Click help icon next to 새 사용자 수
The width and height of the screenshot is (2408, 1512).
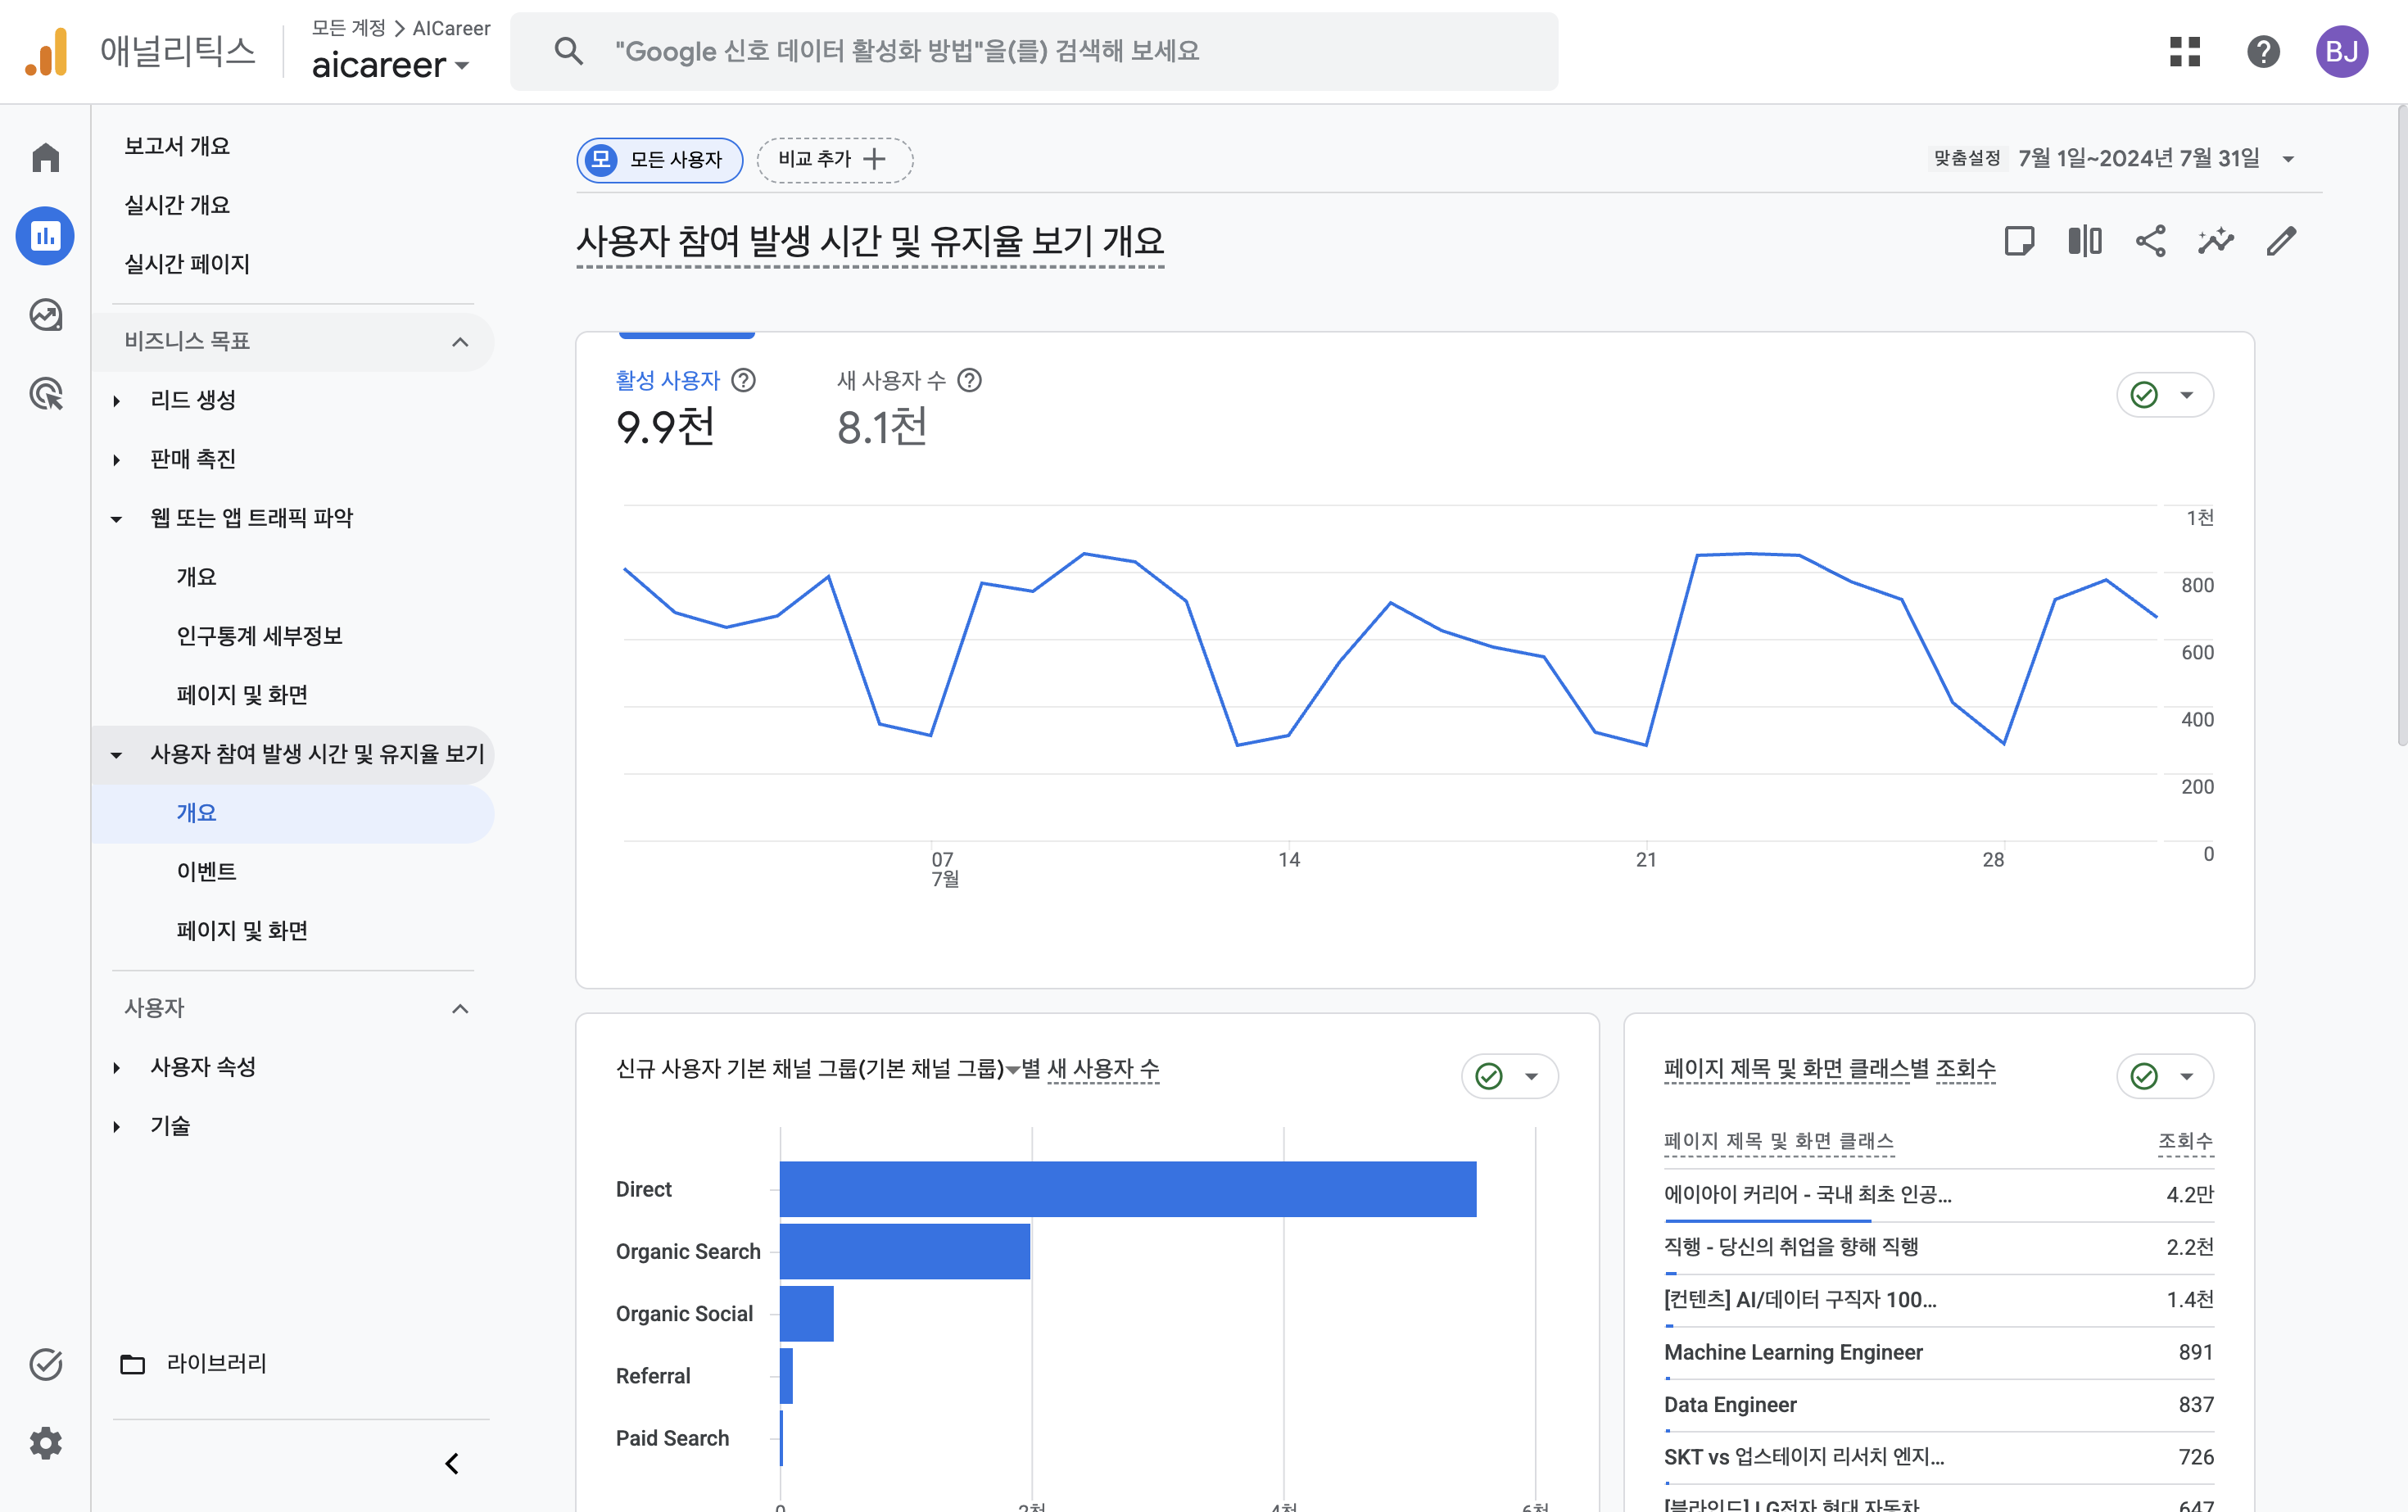coord(969,380)
